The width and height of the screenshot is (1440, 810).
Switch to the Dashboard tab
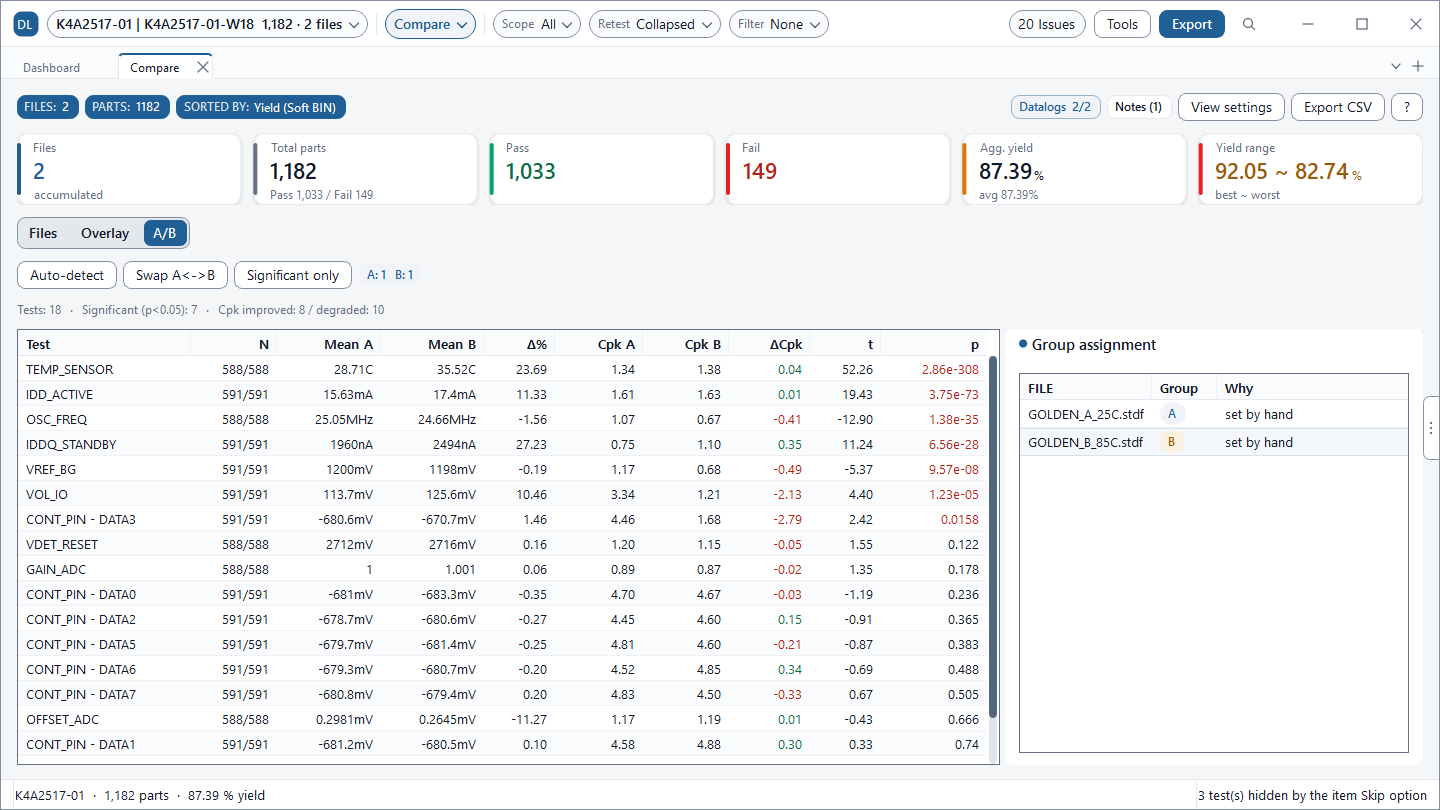tap(52, 67)
